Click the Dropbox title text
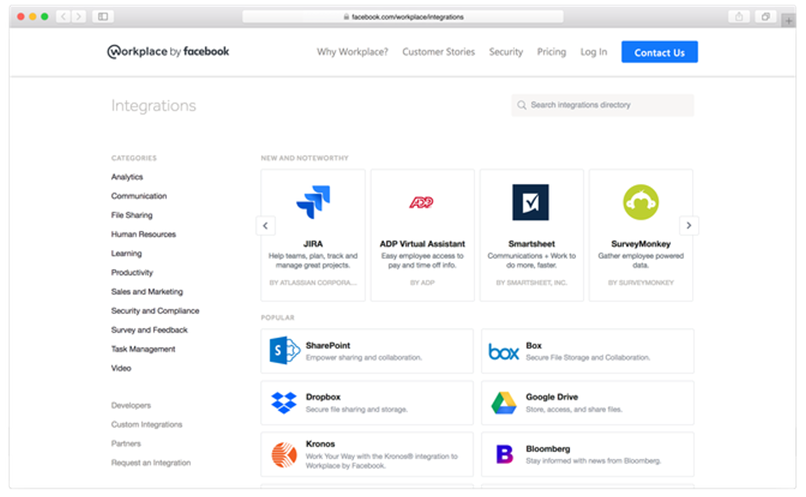Screen dimensions: 806x497 [x=323, y=397]
